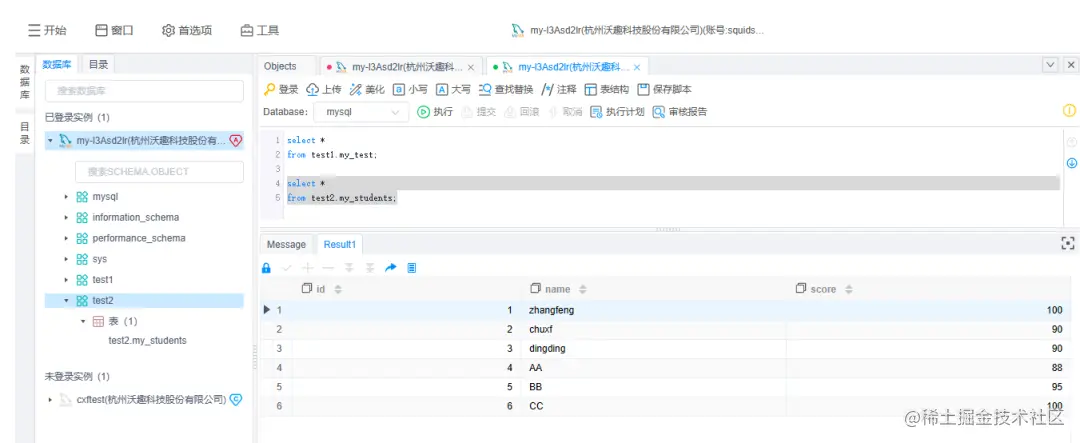
Task: Expand the mysql schema node
Action: (x=67, y=197)
